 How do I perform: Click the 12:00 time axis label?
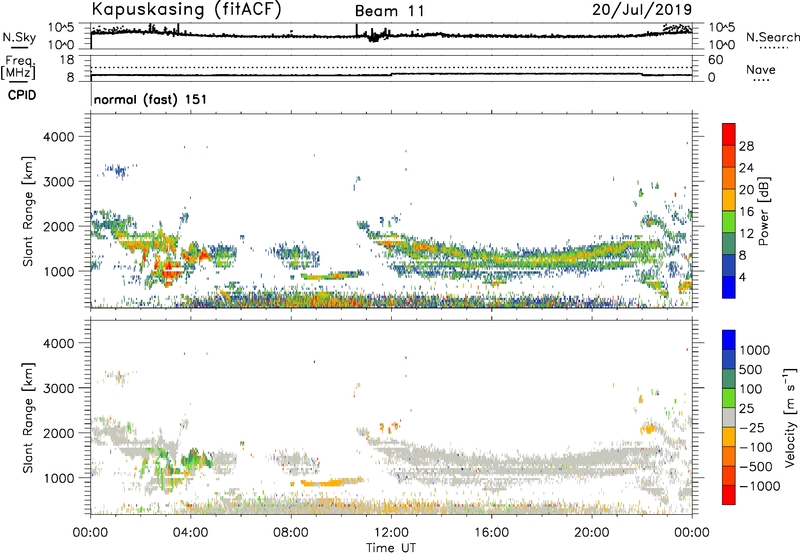[x=391, y=533]
